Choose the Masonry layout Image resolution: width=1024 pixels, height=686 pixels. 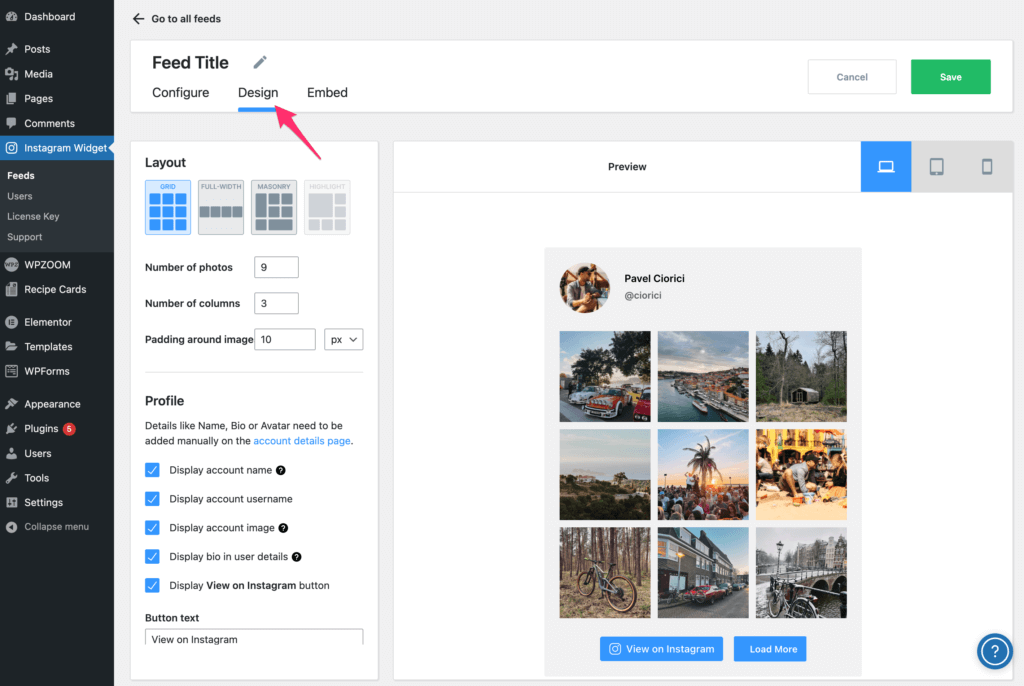click(x=273, y=207)
